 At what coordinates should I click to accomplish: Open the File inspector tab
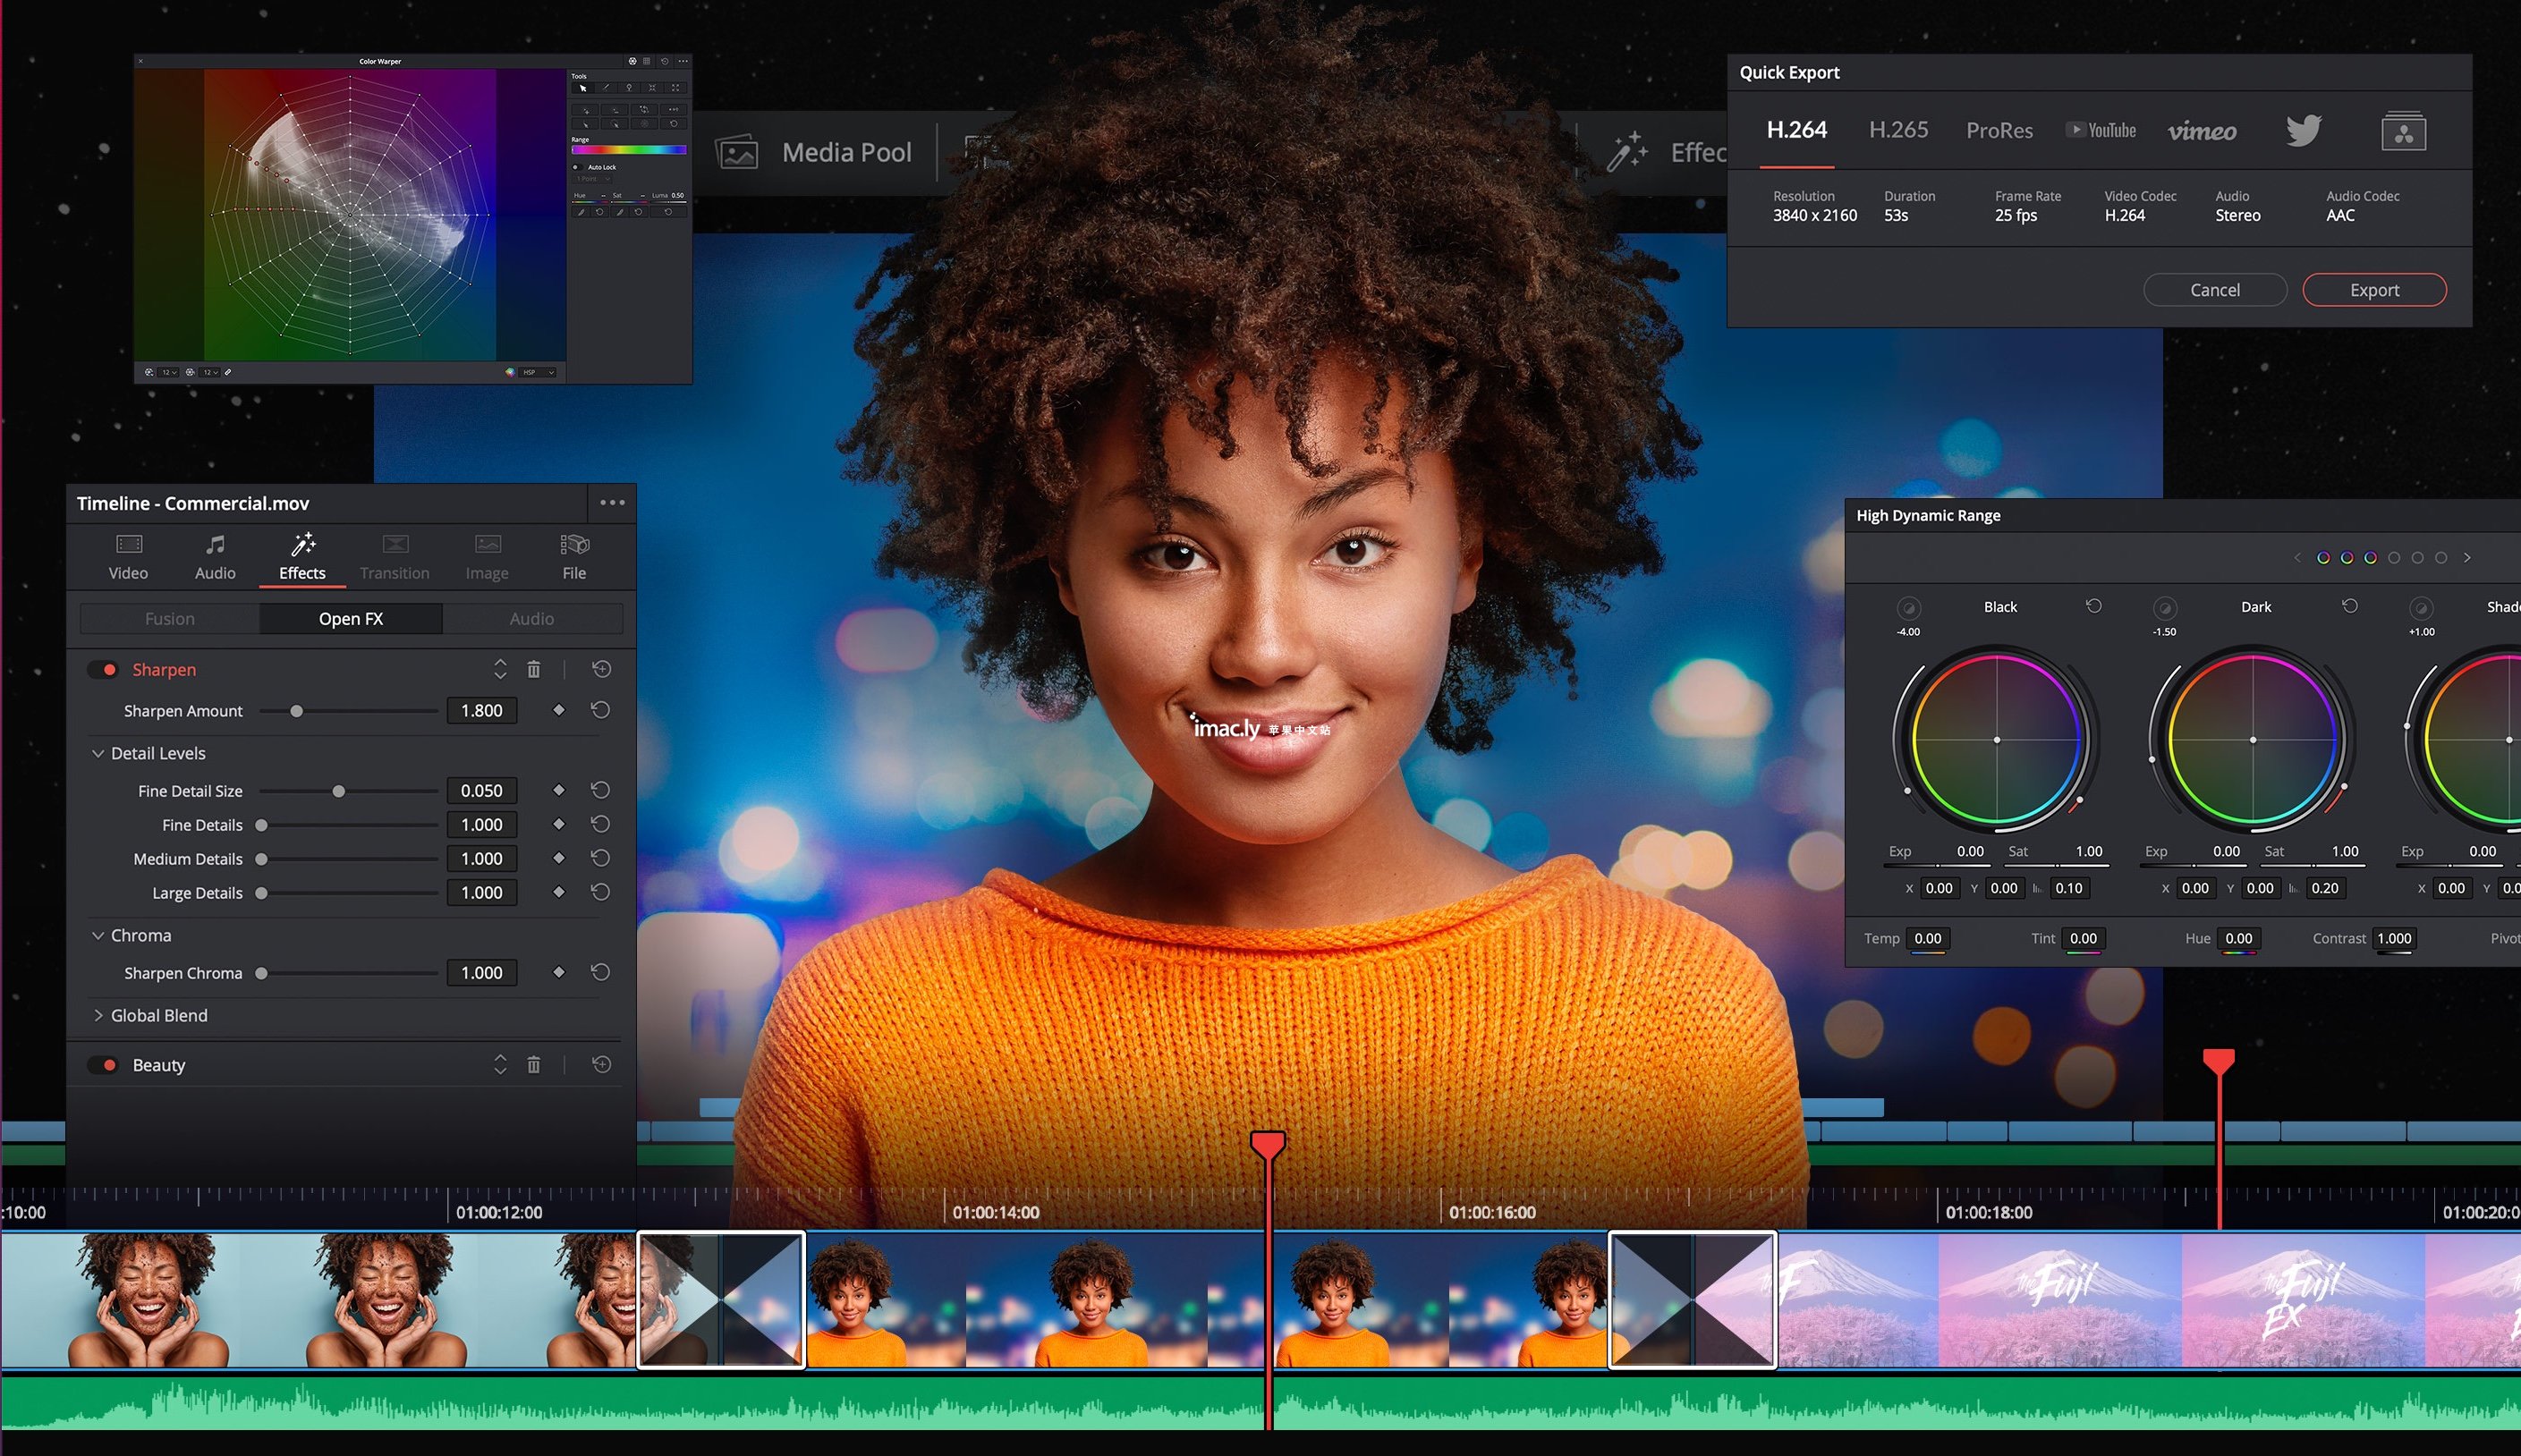click(574, 557)
